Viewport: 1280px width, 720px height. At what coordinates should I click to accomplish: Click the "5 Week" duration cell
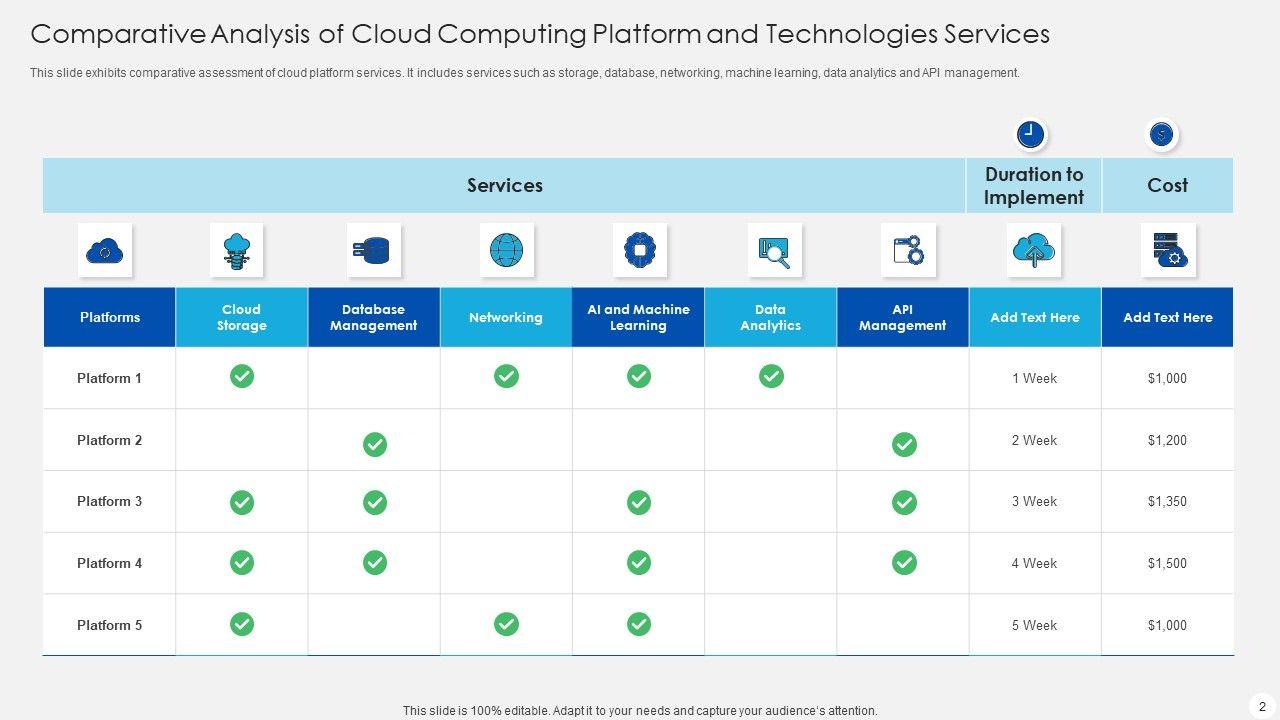coord(1034,625)
